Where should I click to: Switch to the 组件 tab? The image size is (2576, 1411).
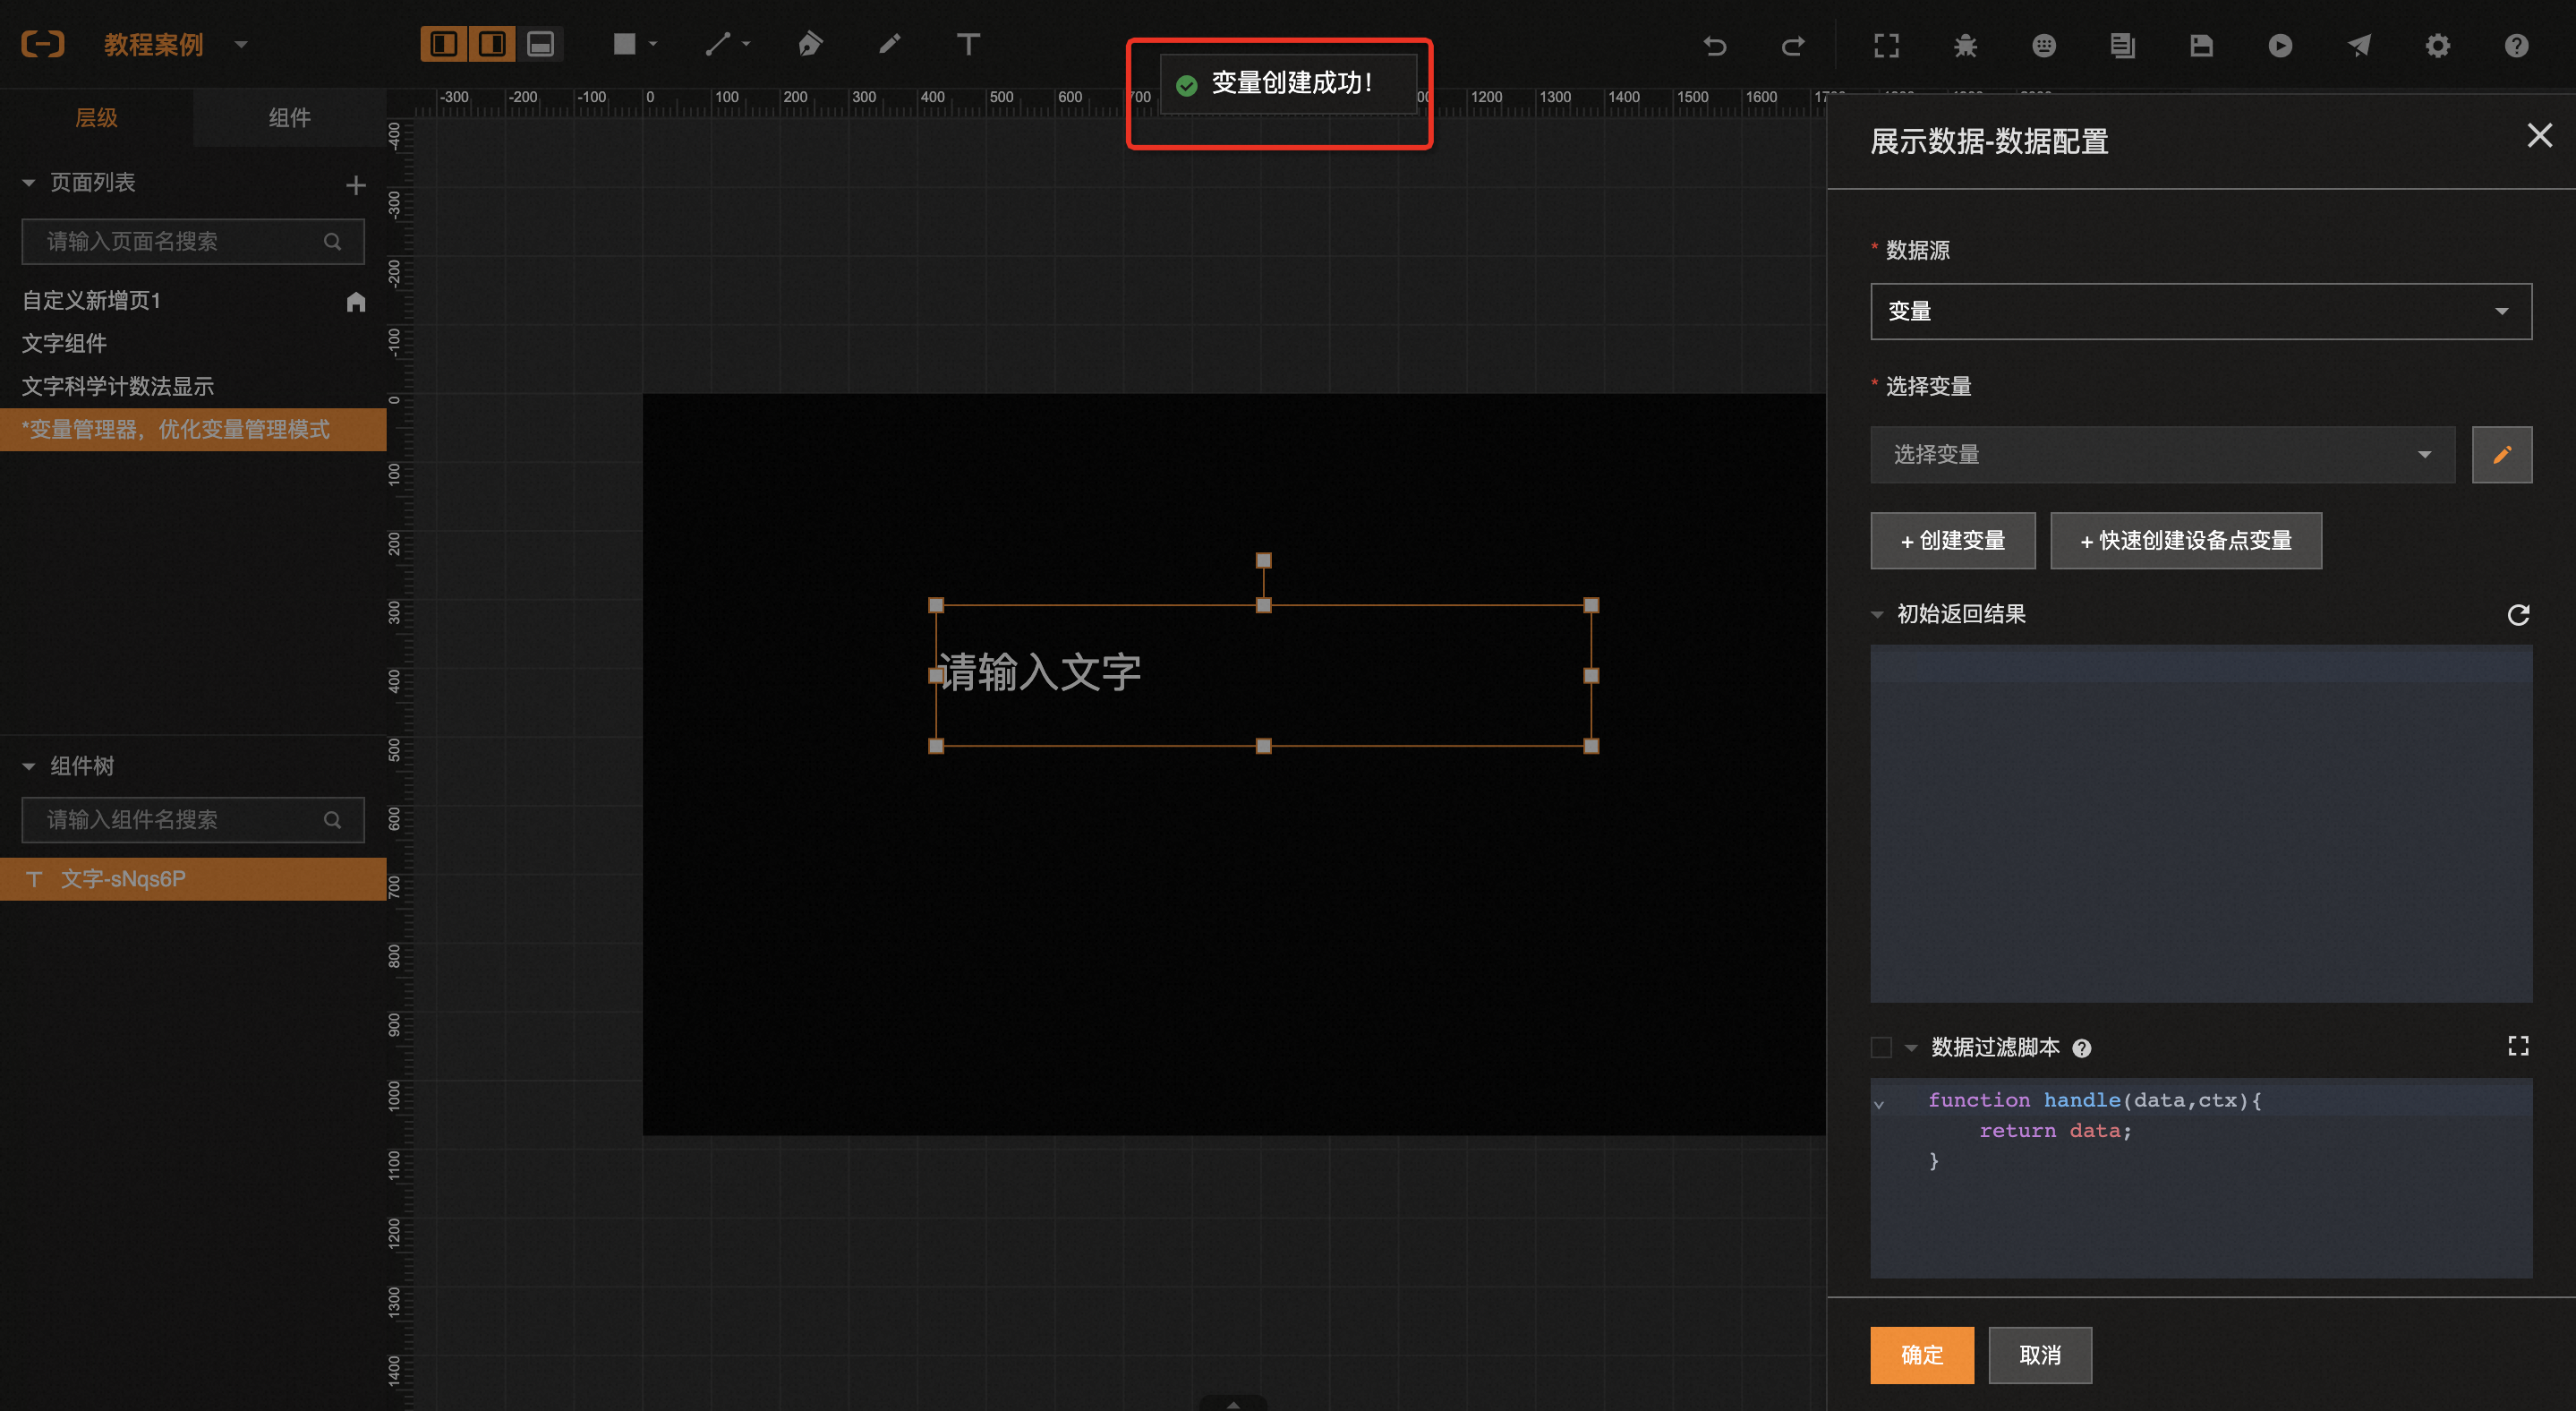pyautogui.click(x=289, y=118)
